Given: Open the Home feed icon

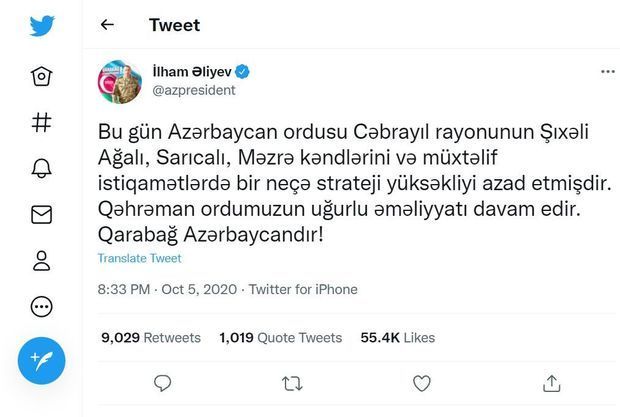Looking at the screenshot, I should click(x=41, y=76).
